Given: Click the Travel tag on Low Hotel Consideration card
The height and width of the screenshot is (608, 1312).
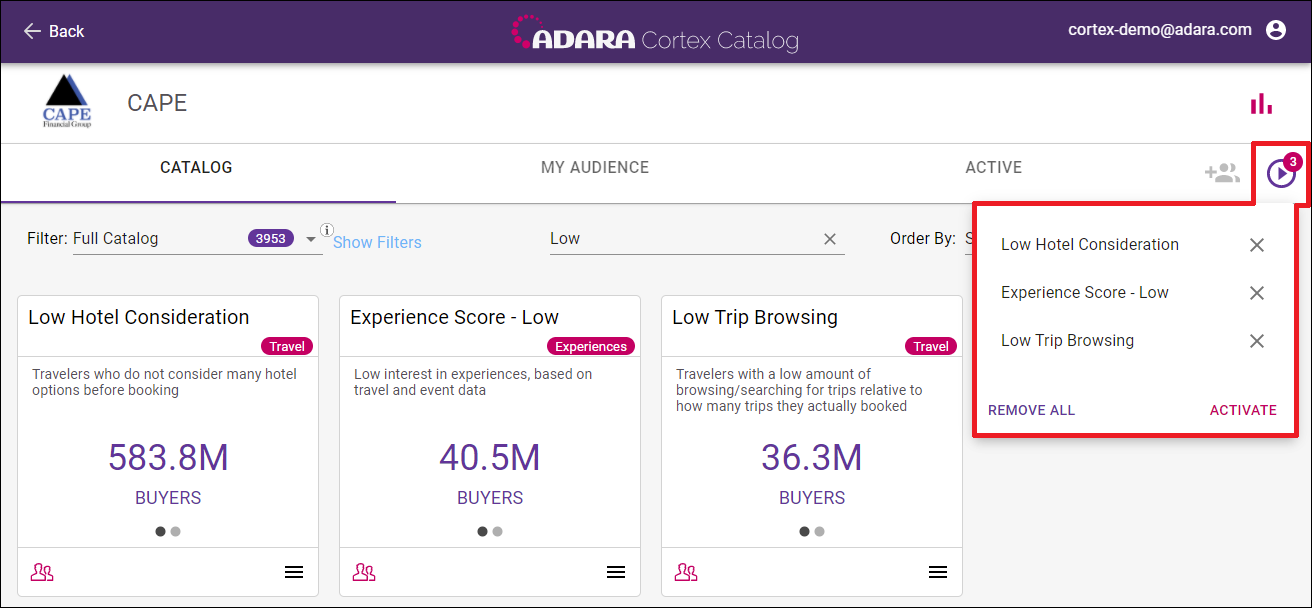Looking at the screenshot, I should 287,347.
